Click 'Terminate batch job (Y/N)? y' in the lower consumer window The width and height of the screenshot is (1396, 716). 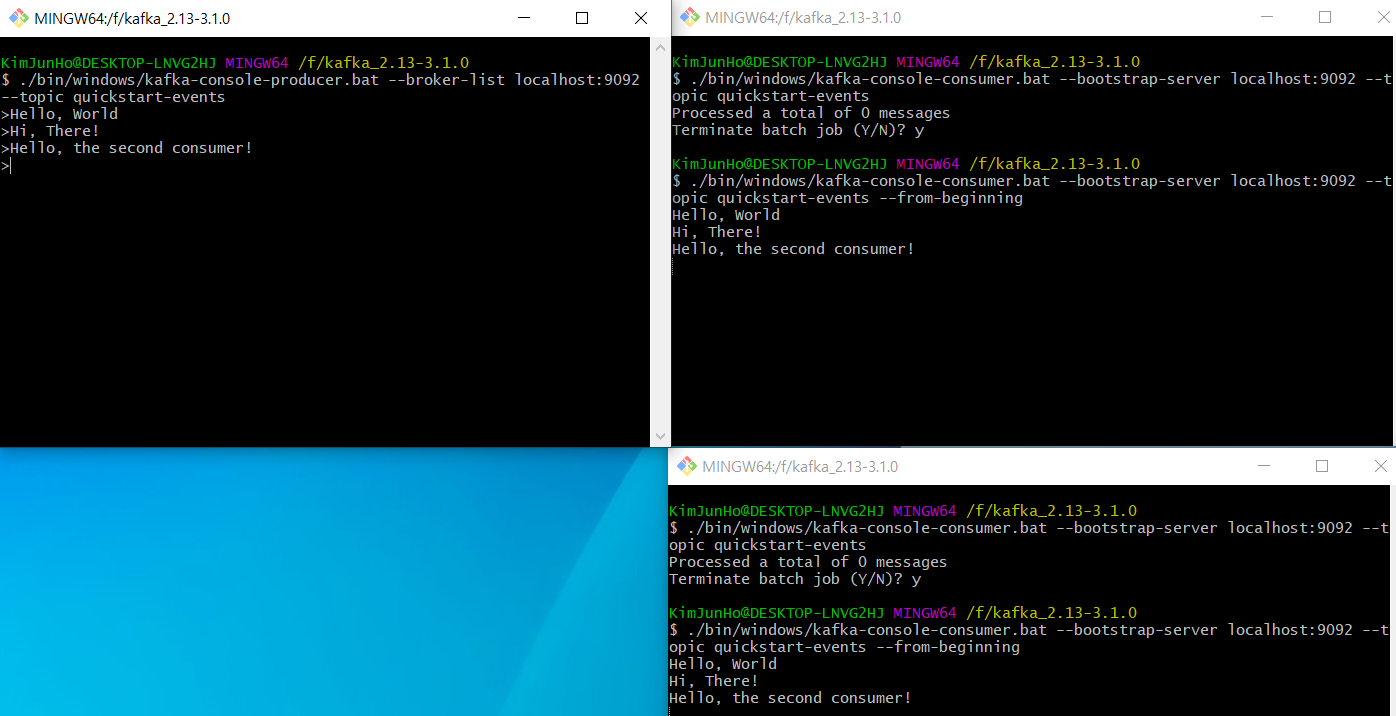point(795,579)
